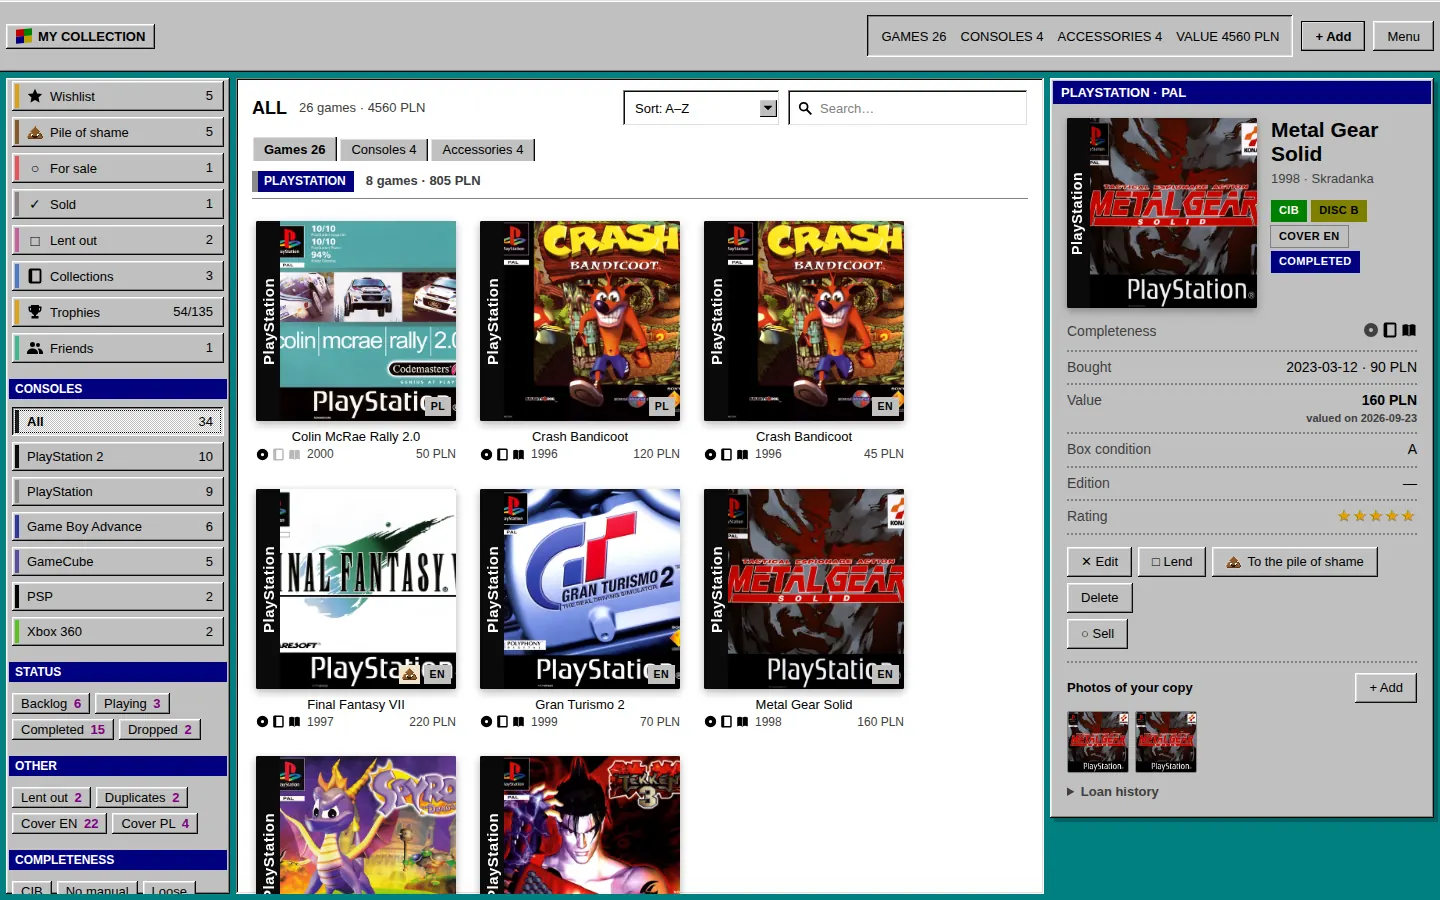Click the blue COMPLETED tag
This screenshot has height=900, width=1440.
1315,262
